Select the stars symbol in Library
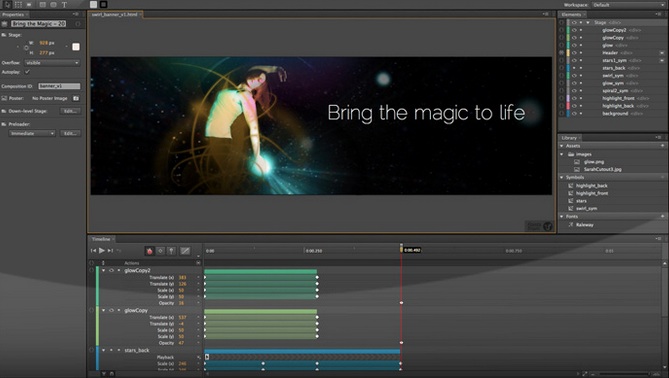This screenshot has width=669, height=378. pos(581,201)
